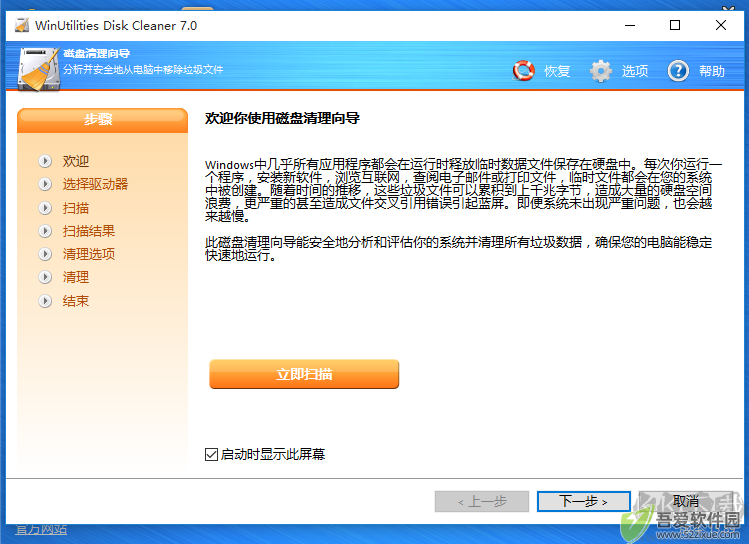Viewport: 749px width, 544px height.
Task: Click the broom disk cleaner logo icon
Action: [x=39, y=69]
